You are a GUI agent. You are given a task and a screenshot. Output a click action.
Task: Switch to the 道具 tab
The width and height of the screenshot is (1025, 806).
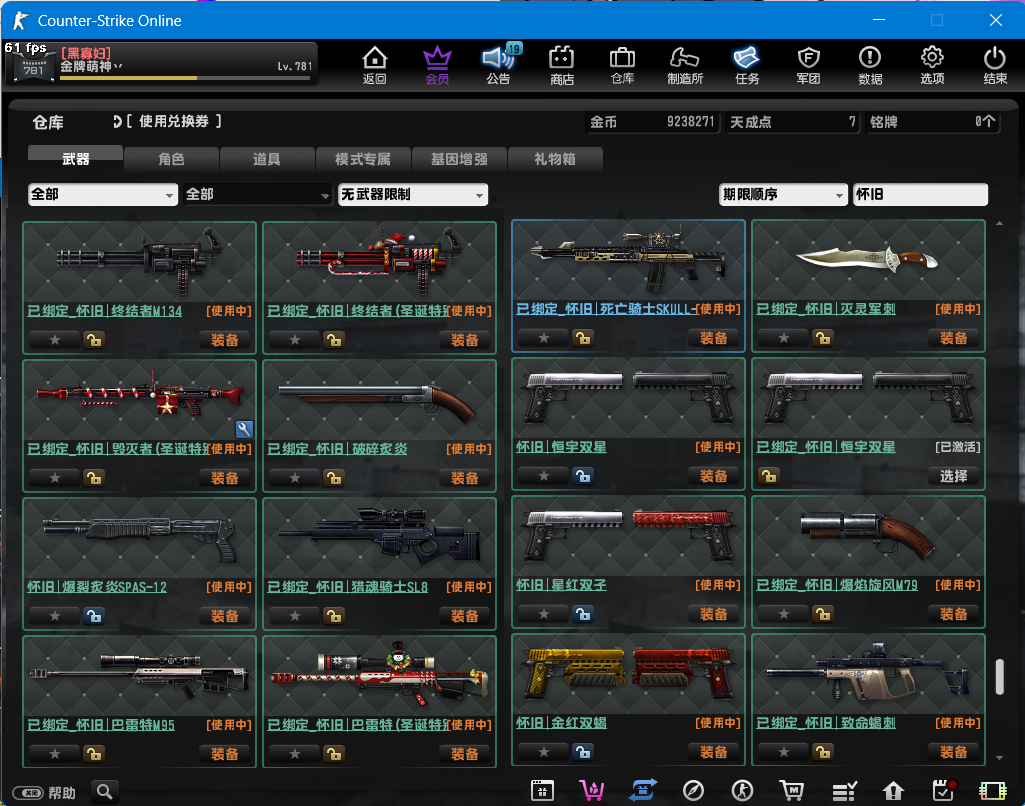point(267,159)
